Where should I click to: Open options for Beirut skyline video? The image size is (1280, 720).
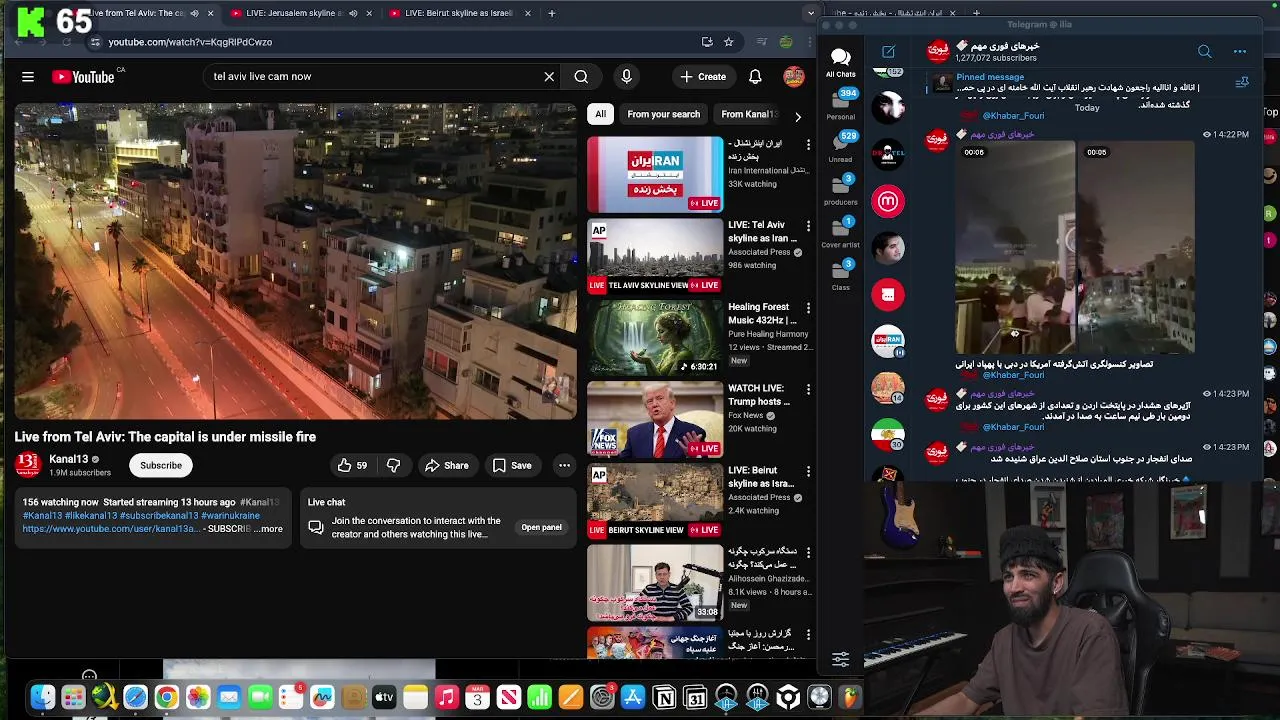[x=808, y=471]
